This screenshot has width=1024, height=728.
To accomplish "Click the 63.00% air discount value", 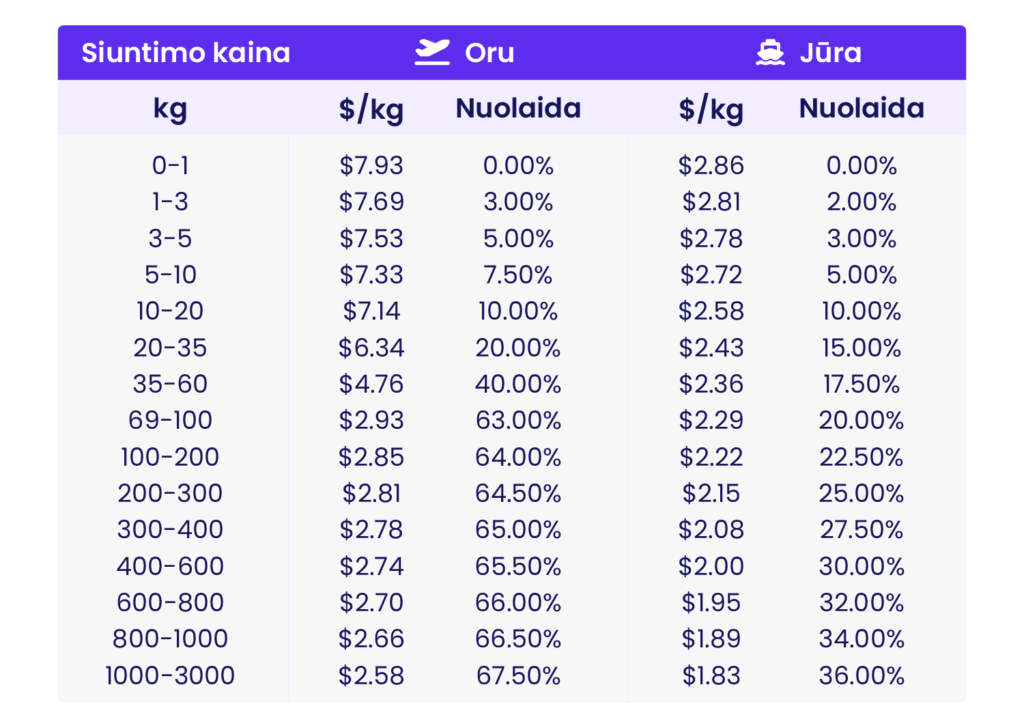I will coord(518,420).
